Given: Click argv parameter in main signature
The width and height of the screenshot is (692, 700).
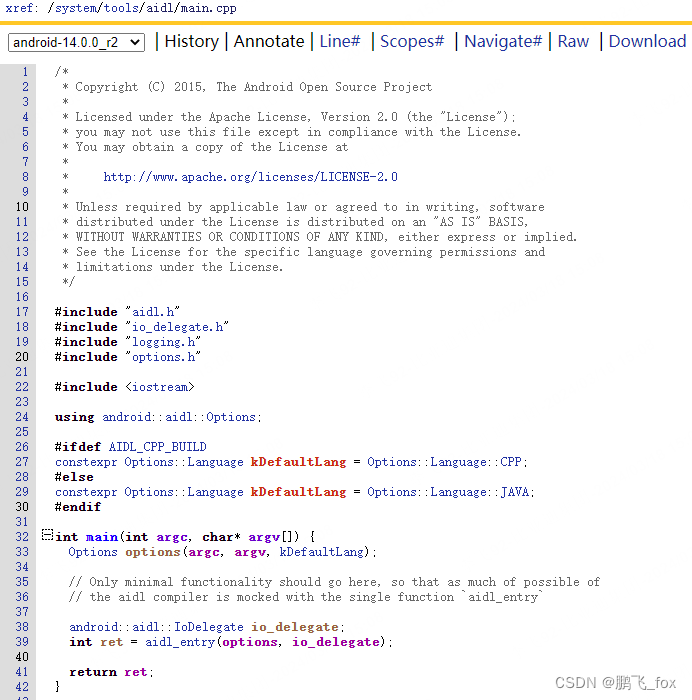Looking at the screenshot, I should (264, 537).
